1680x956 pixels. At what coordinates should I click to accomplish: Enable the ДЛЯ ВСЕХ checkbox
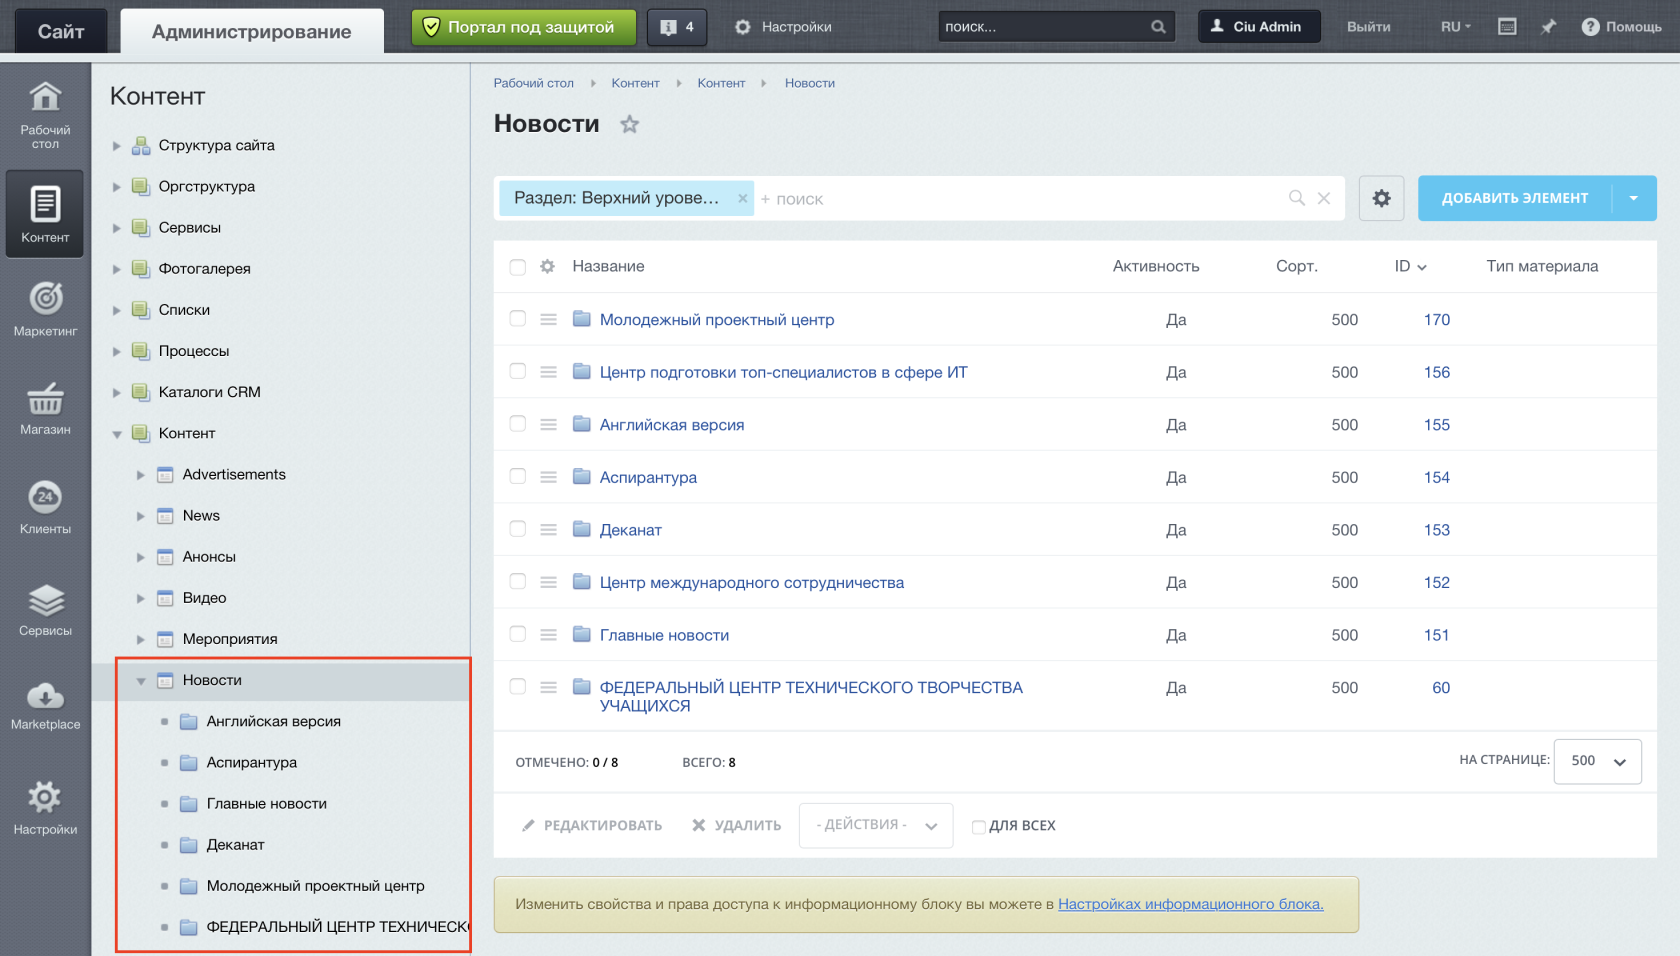click(979, 826)
